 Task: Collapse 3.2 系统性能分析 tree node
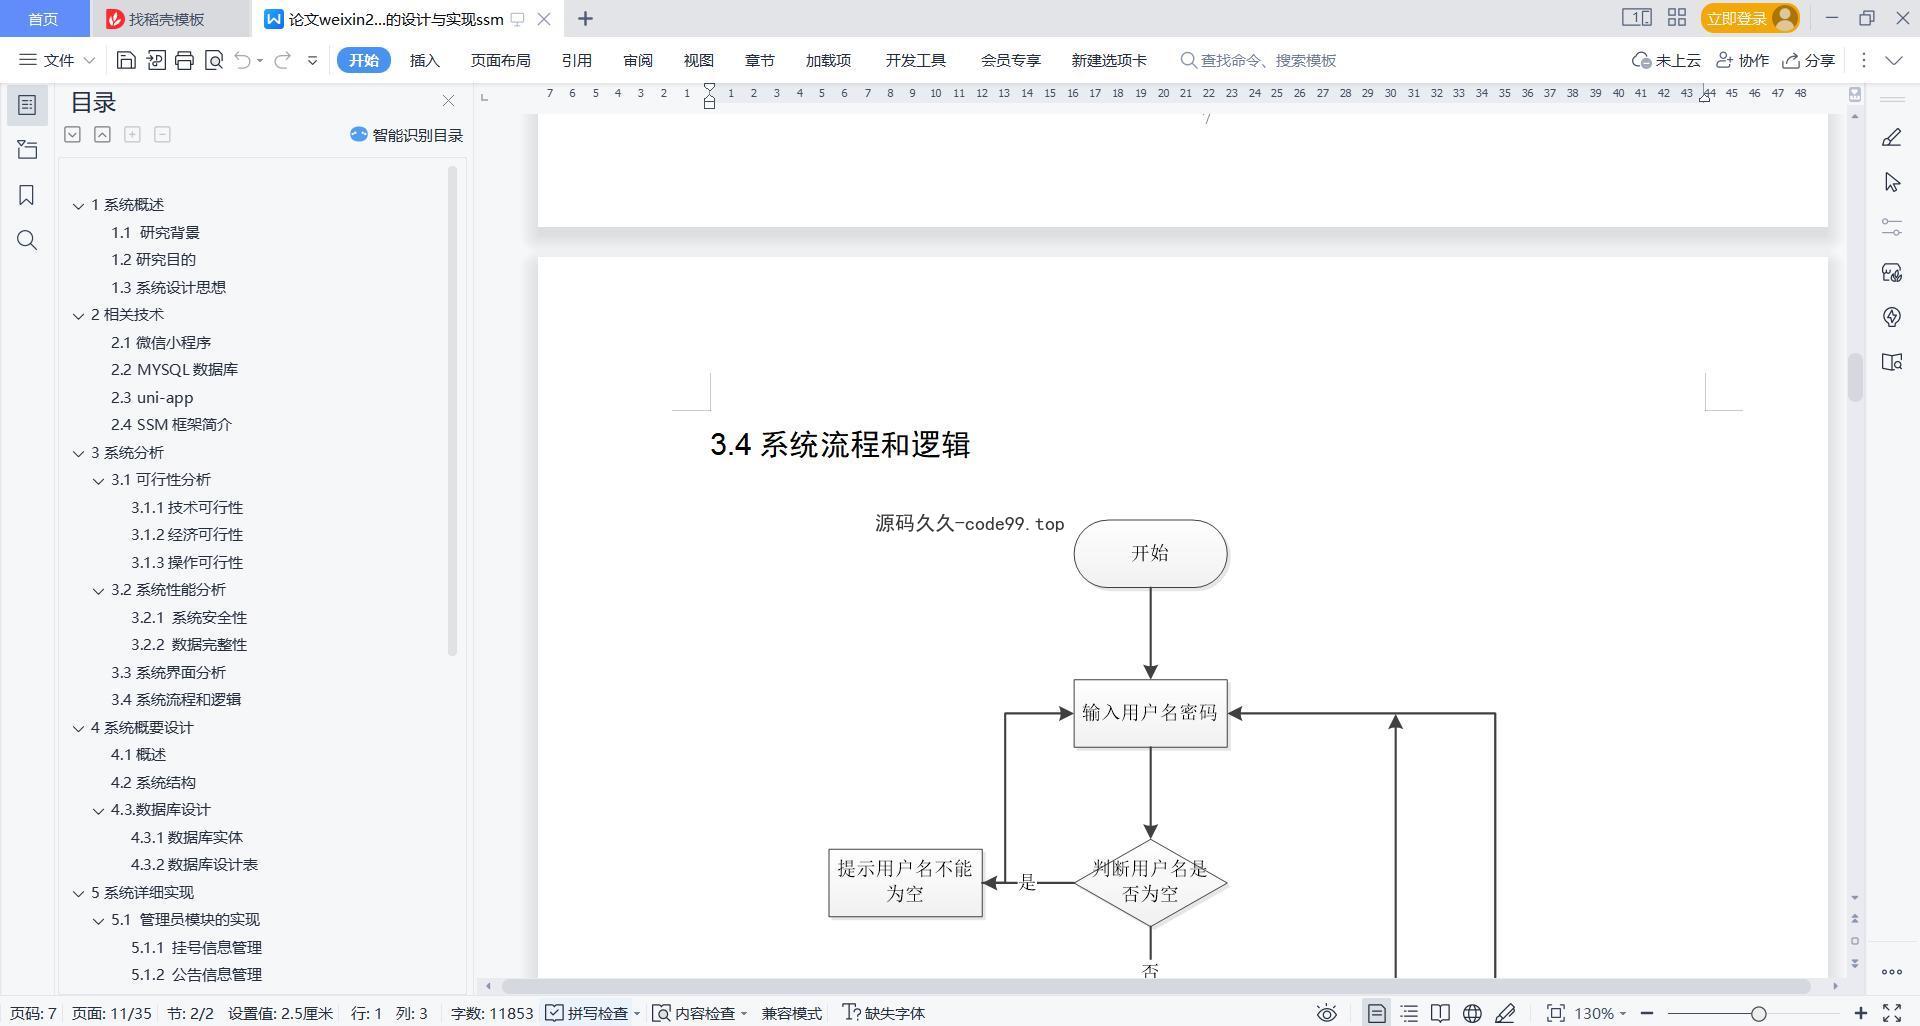(98, 590)
